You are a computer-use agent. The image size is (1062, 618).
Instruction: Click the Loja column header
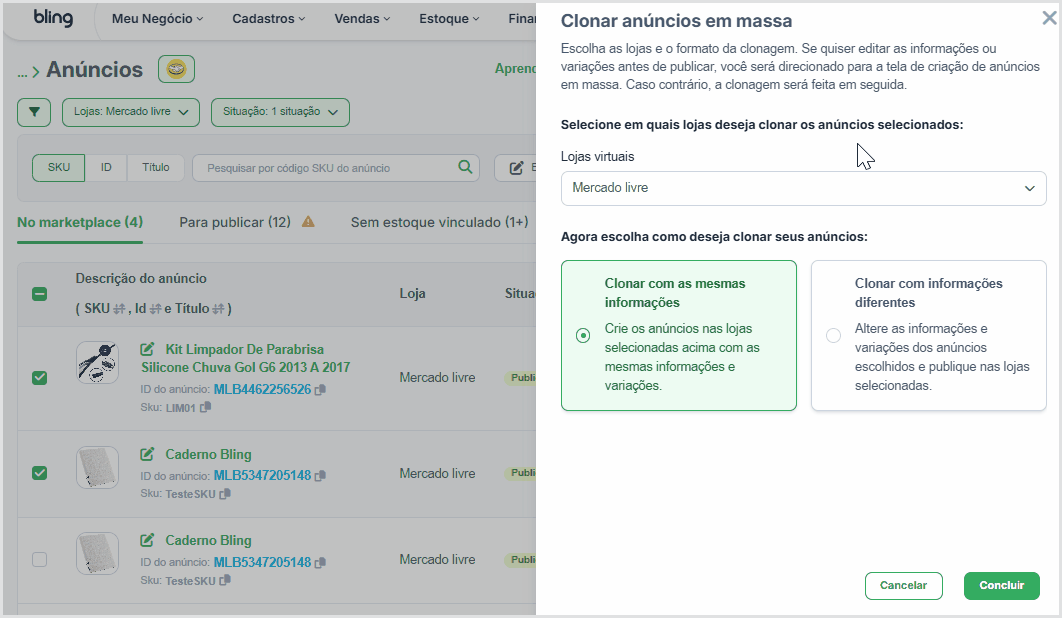(412, 293)
